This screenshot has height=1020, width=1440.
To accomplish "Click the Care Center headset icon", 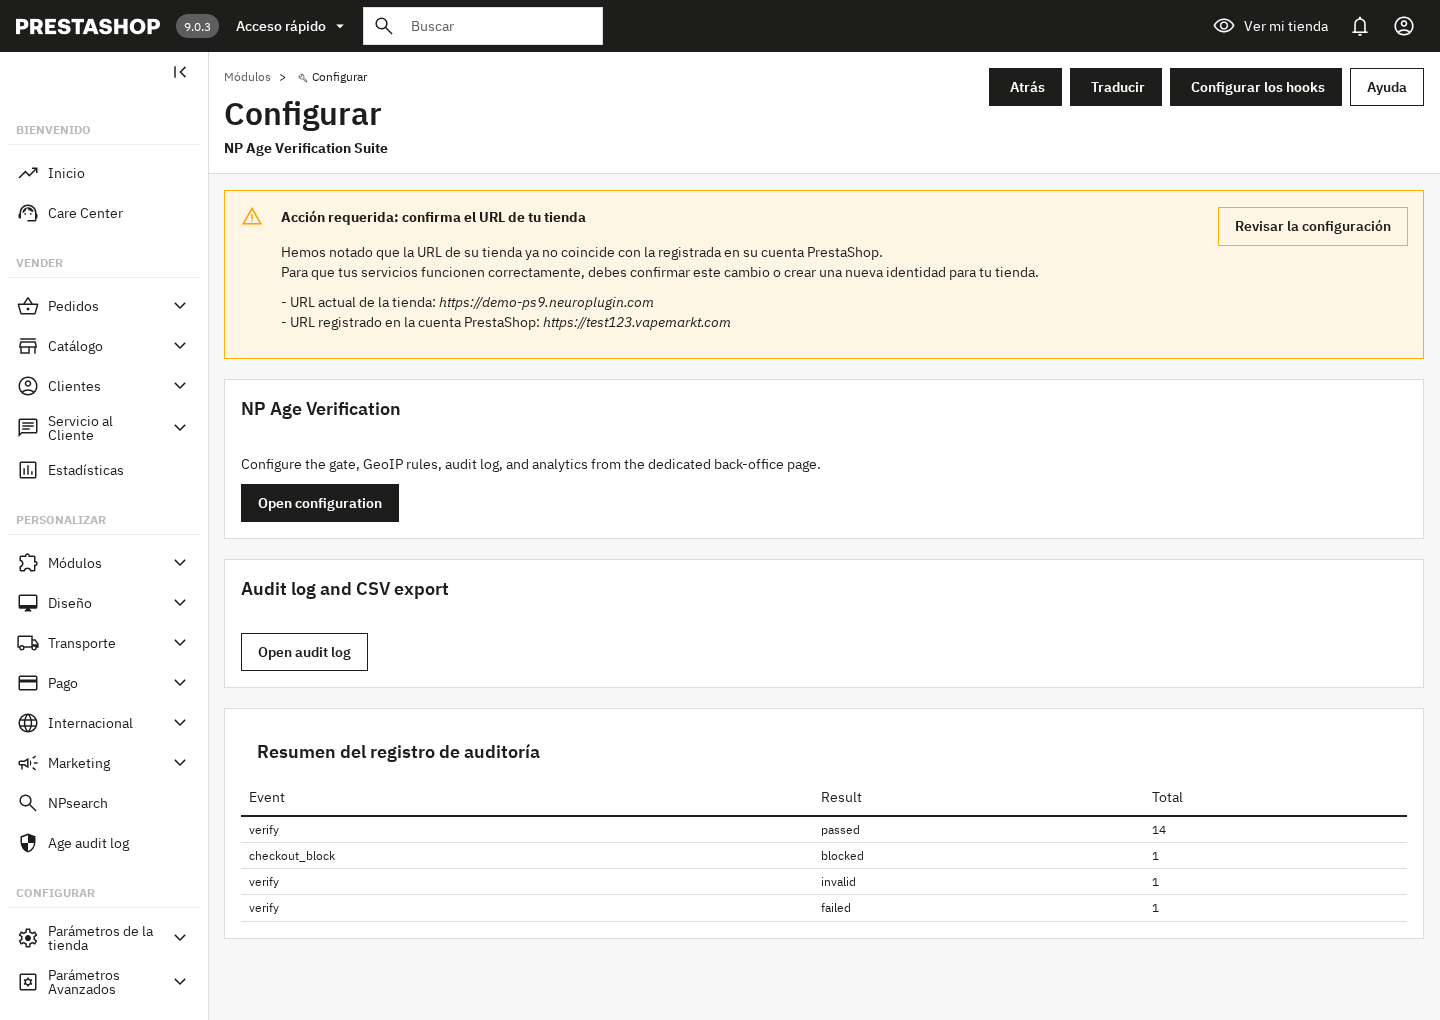I will (x=28, y=213).
